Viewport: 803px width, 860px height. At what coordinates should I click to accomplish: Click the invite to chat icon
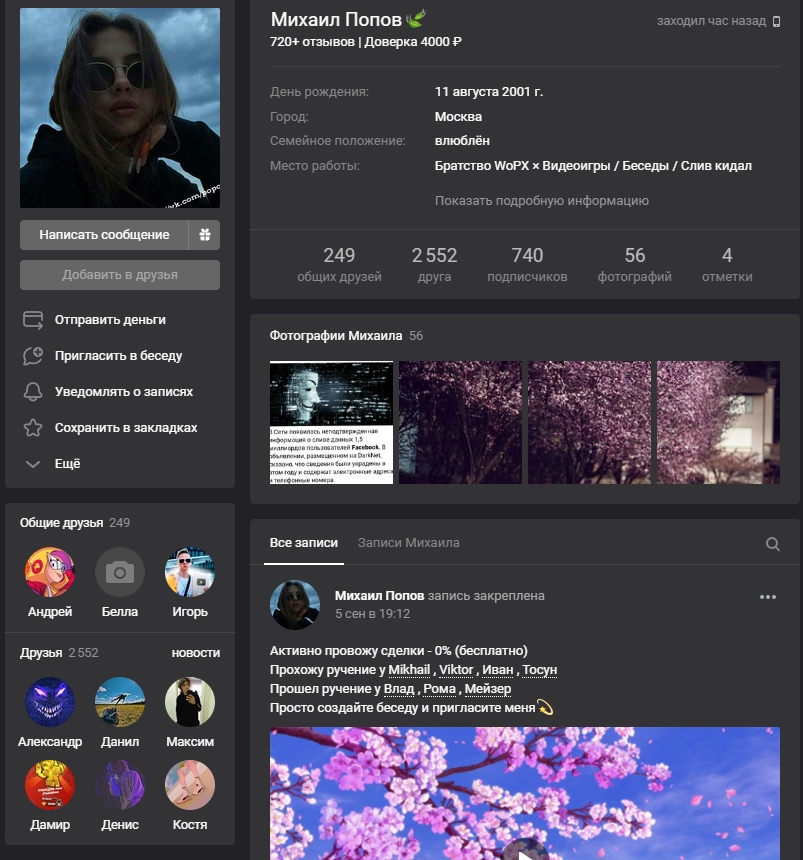[33, 356]
